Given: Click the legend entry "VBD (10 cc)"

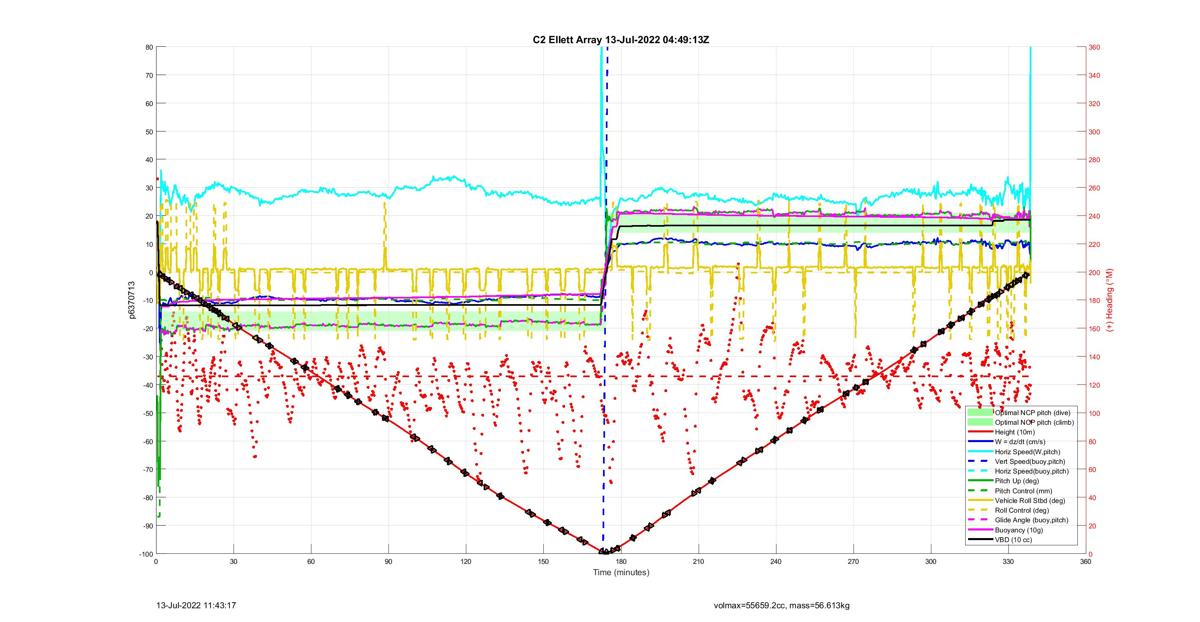Looking at the screenshot, I should click(x=1013, y=539).
